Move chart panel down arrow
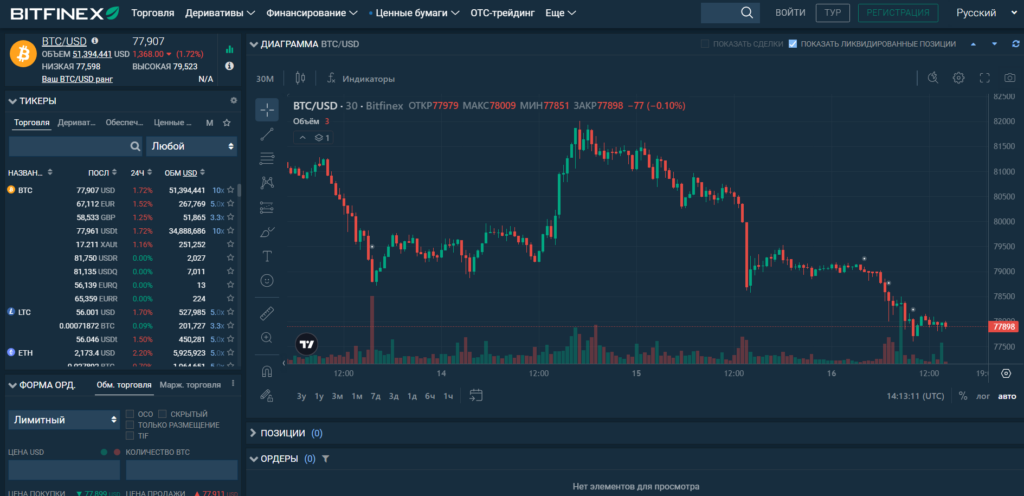This screenshot has height=496, width=1024. click(x=994, y=44)
